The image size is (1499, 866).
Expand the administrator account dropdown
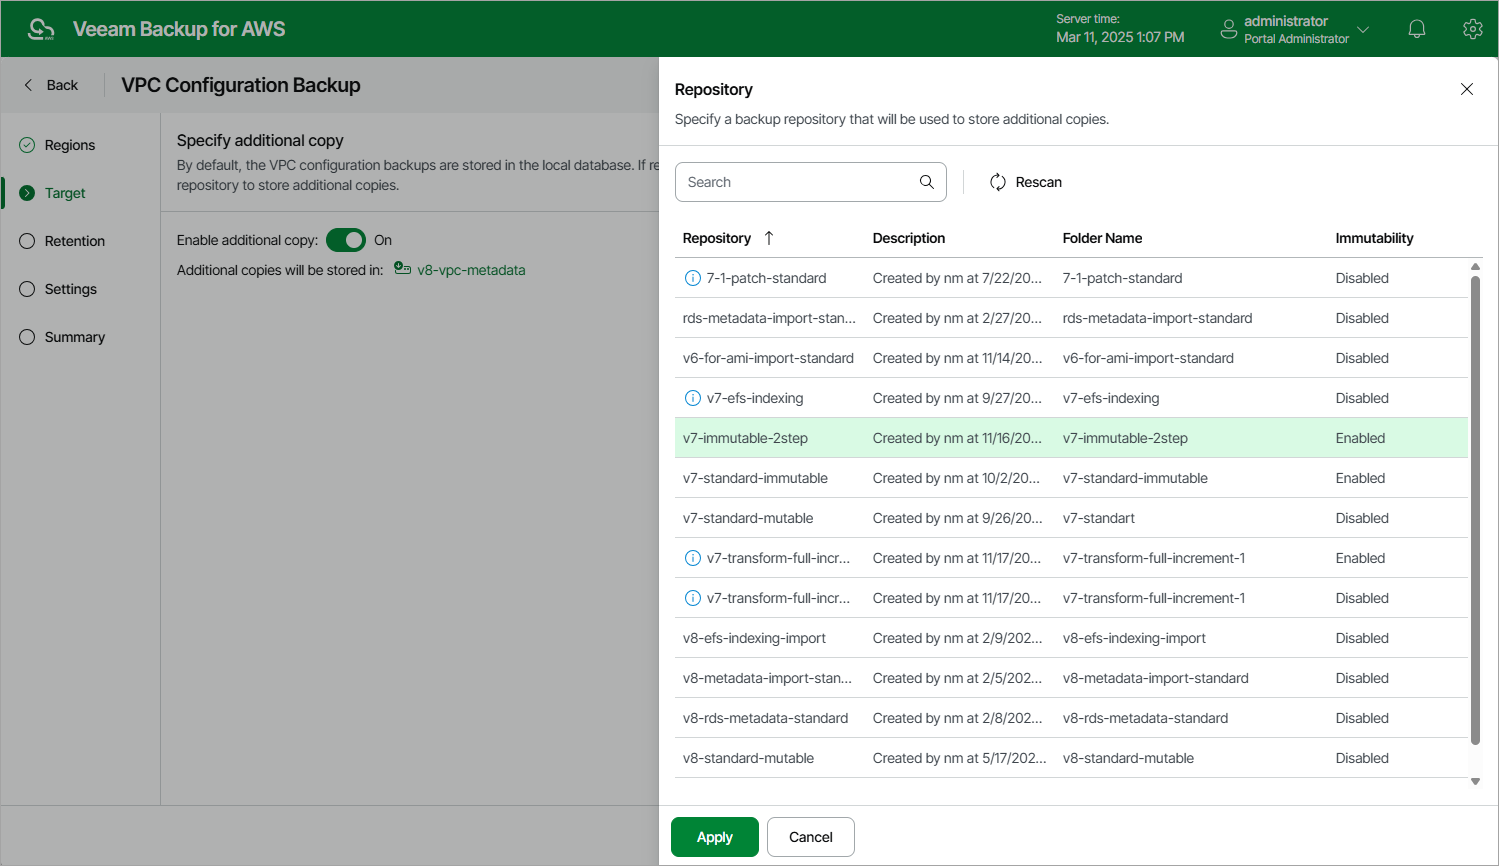pos(1362,29)
